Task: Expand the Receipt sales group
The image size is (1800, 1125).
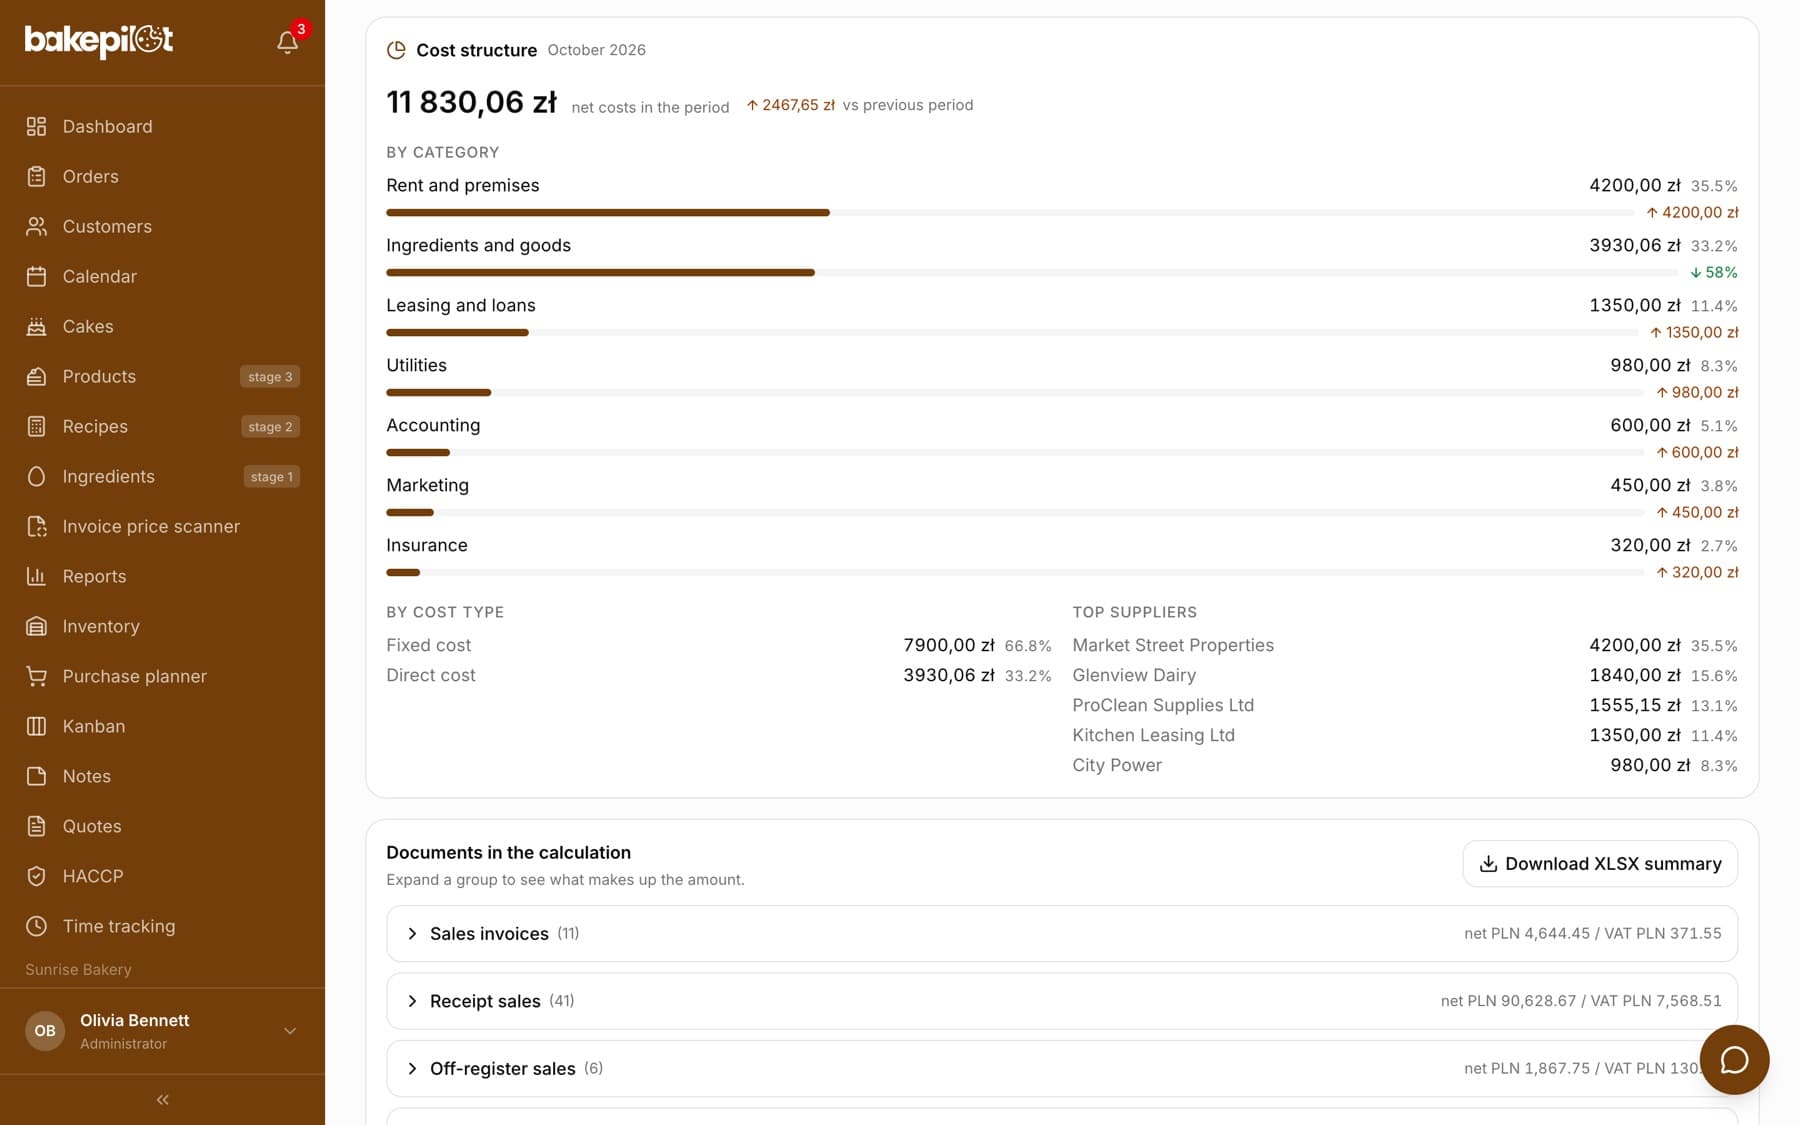Action: [x=1062, y=1001]
